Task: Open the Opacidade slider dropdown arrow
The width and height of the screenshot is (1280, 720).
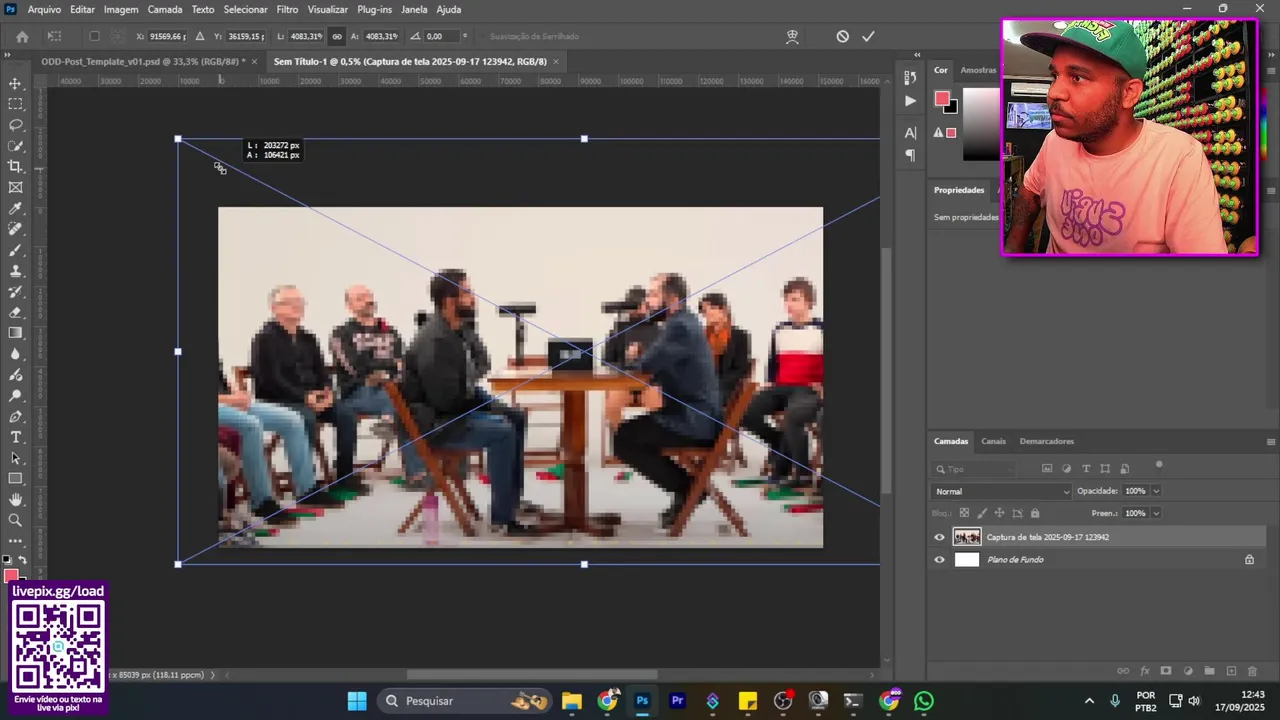Action: 1156,491
